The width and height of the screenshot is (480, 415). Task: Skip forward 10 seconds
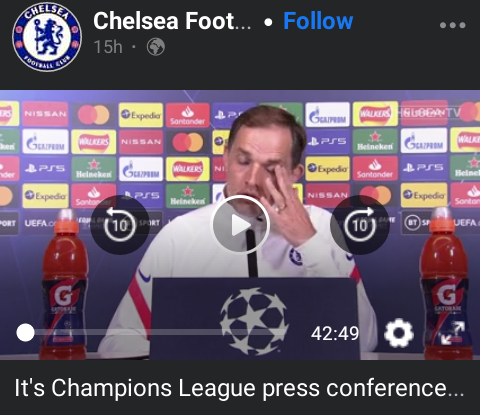360,225
